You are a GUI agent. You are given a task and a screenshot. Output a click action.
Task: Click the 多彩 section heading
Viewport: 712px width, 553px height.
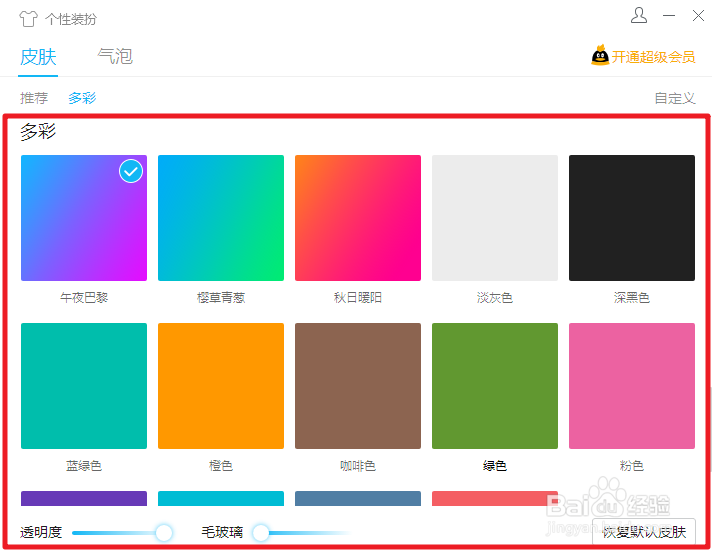[38, 132]
